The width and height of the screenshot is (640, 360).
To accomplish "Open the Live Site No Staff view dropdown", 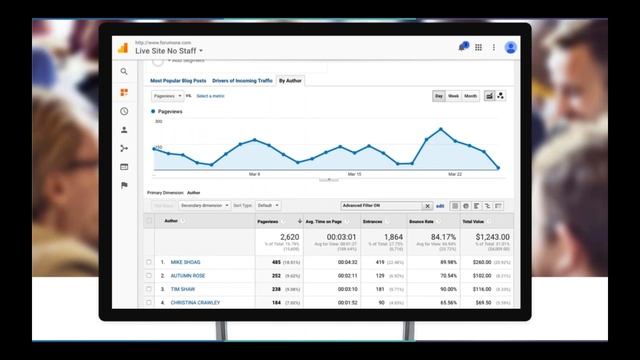I will click(169, 51).
